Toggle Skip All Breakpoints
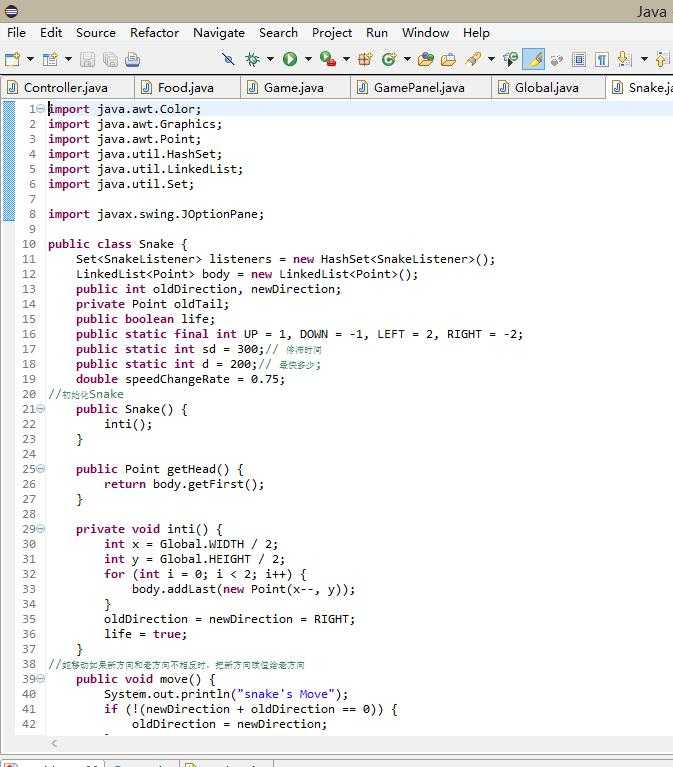 pyautogui.click(x=227, y=59)
